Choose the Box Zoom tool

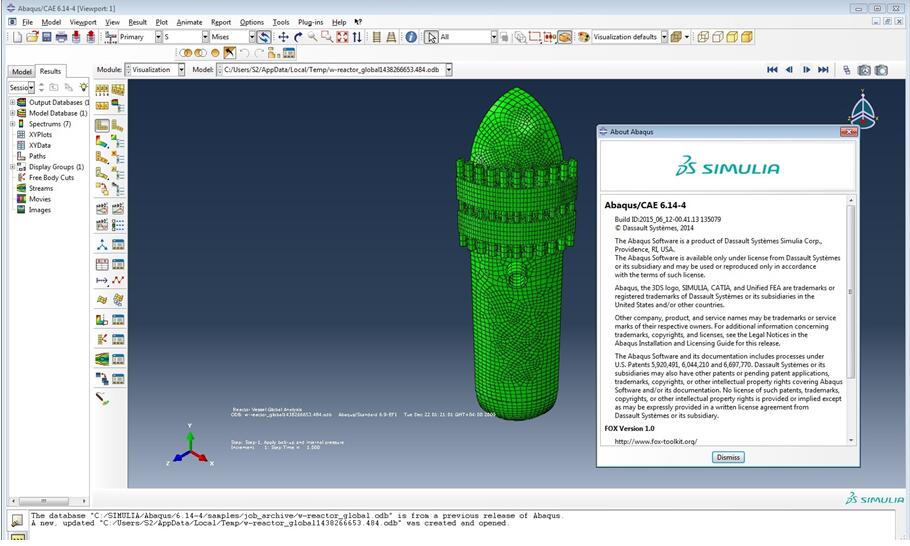tap(327, 37)
